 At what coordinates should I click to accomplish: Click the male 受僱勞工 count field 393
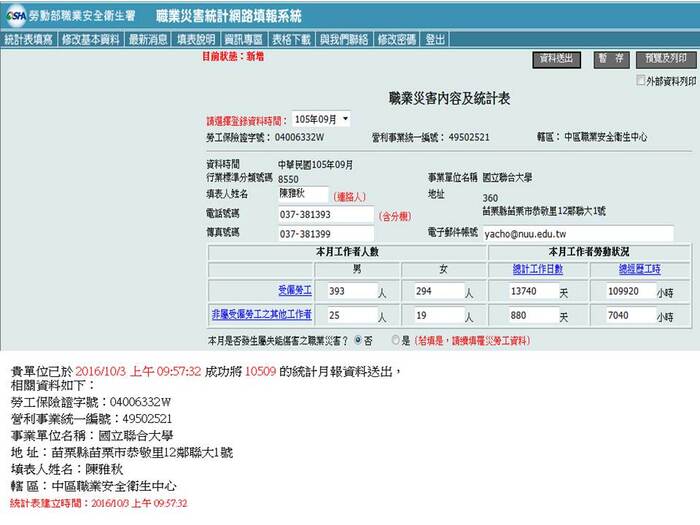pyautogui.click(x=352, y=291)
